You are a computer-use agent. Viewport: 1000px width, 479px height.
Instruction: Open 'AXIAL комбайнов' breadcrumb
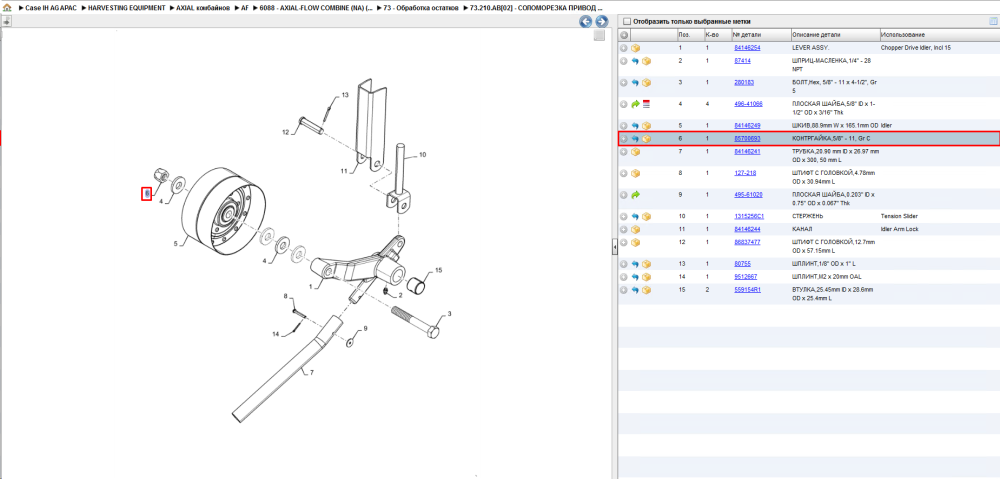(x=202, y=8)
